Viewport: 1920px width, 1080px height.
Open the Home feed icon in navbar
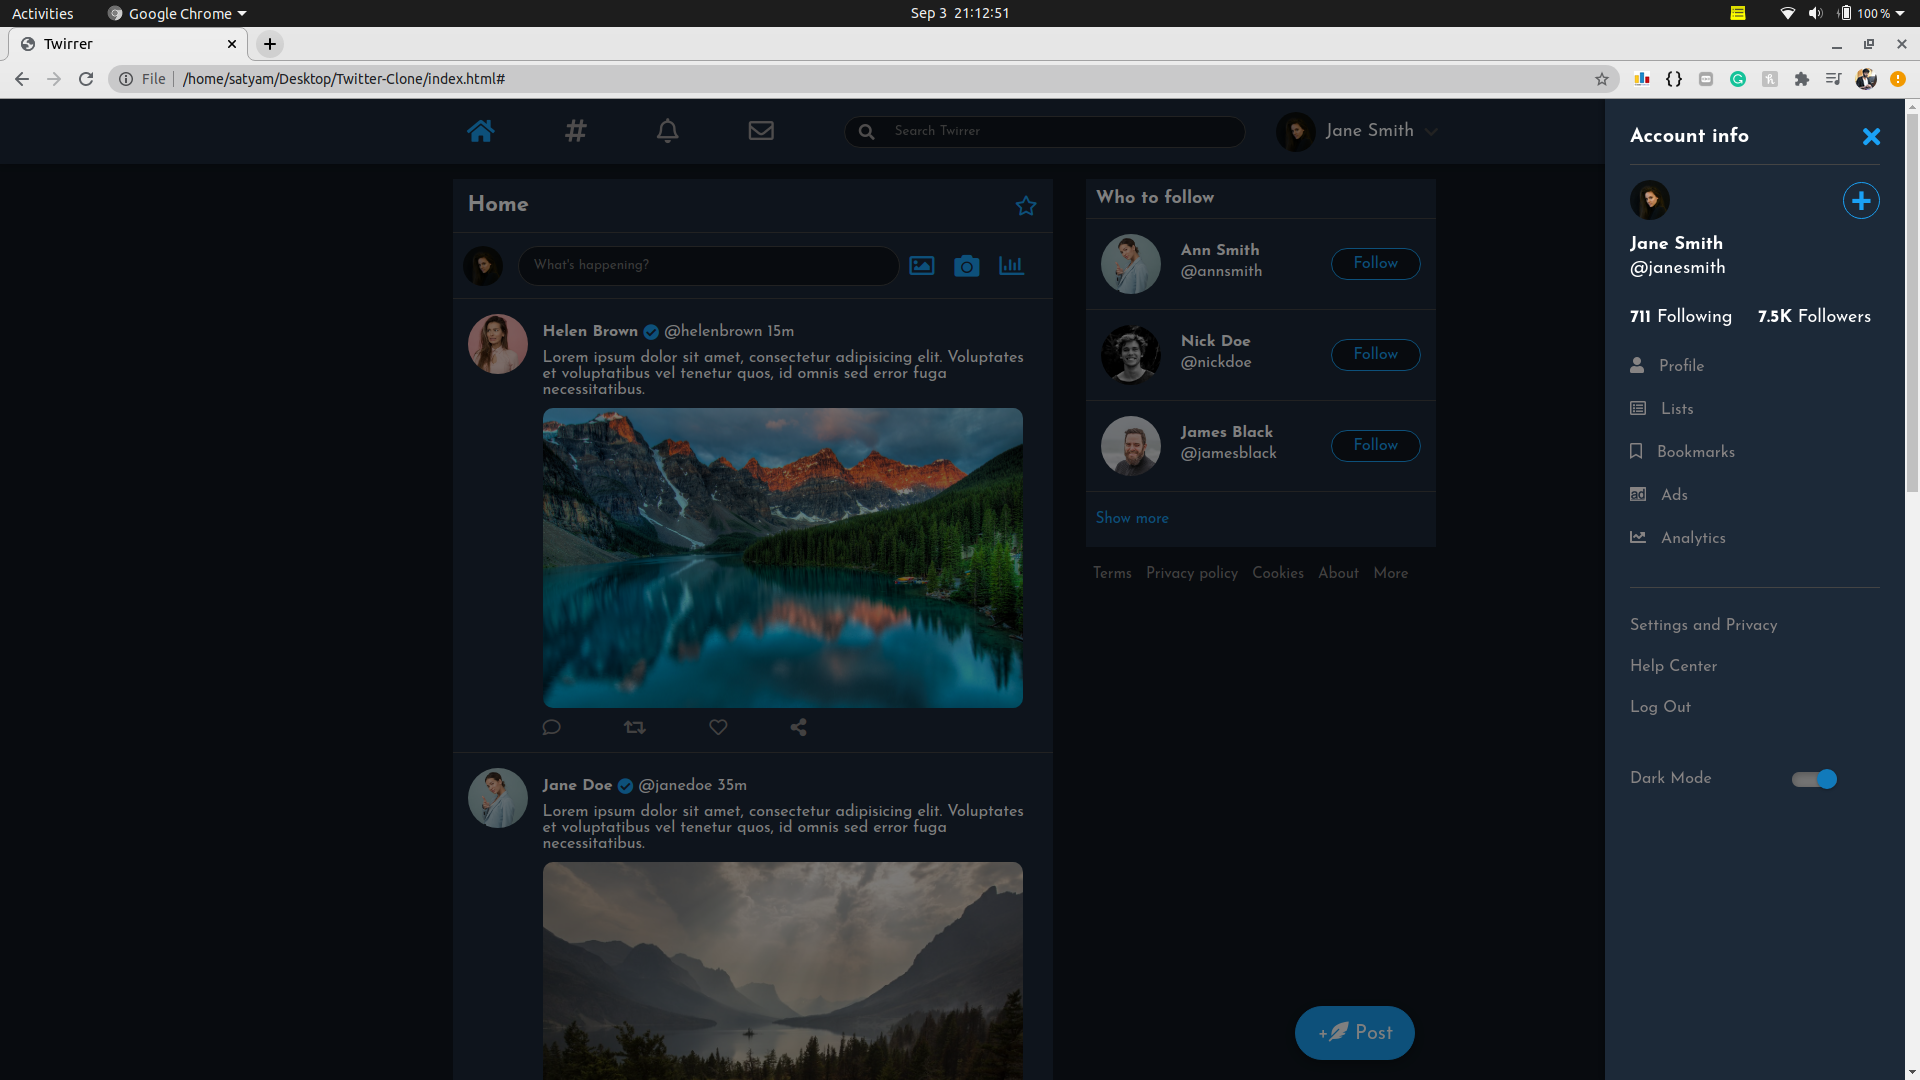[481, 130]
